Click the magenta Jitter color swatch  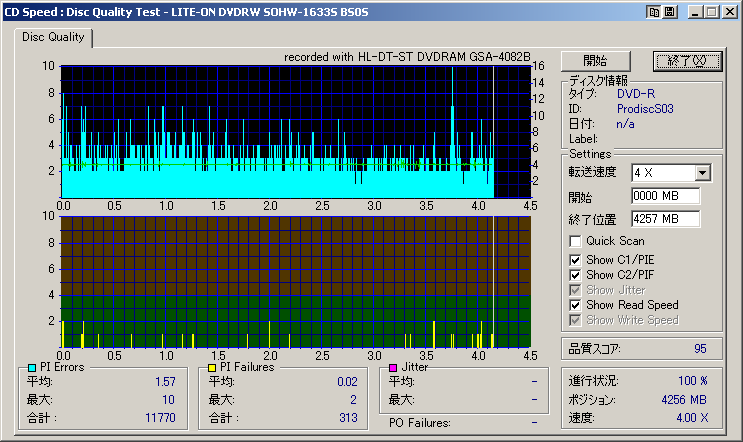393,368
